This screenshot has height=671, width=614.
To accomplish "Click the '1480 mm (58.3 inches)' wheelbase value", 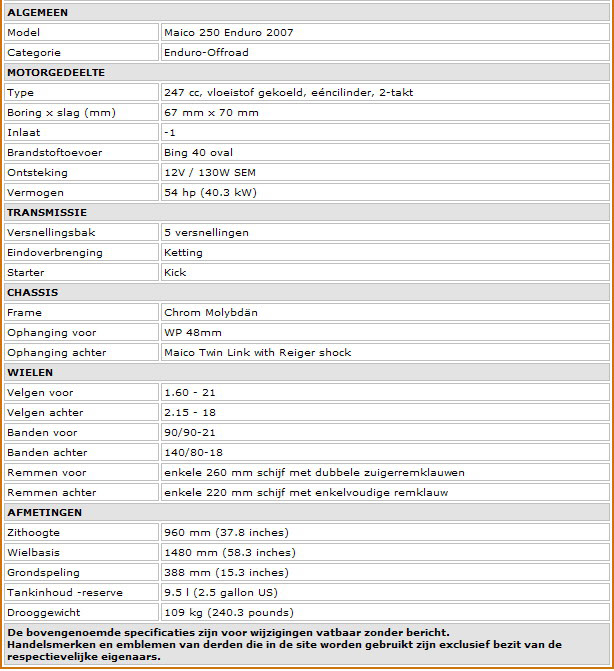I will click(x=230, y=553).
